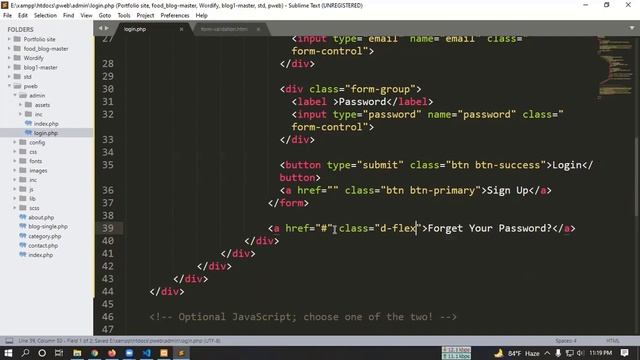Open the Find menu
The image size is (640, 360).
click(x=69, y=16)
